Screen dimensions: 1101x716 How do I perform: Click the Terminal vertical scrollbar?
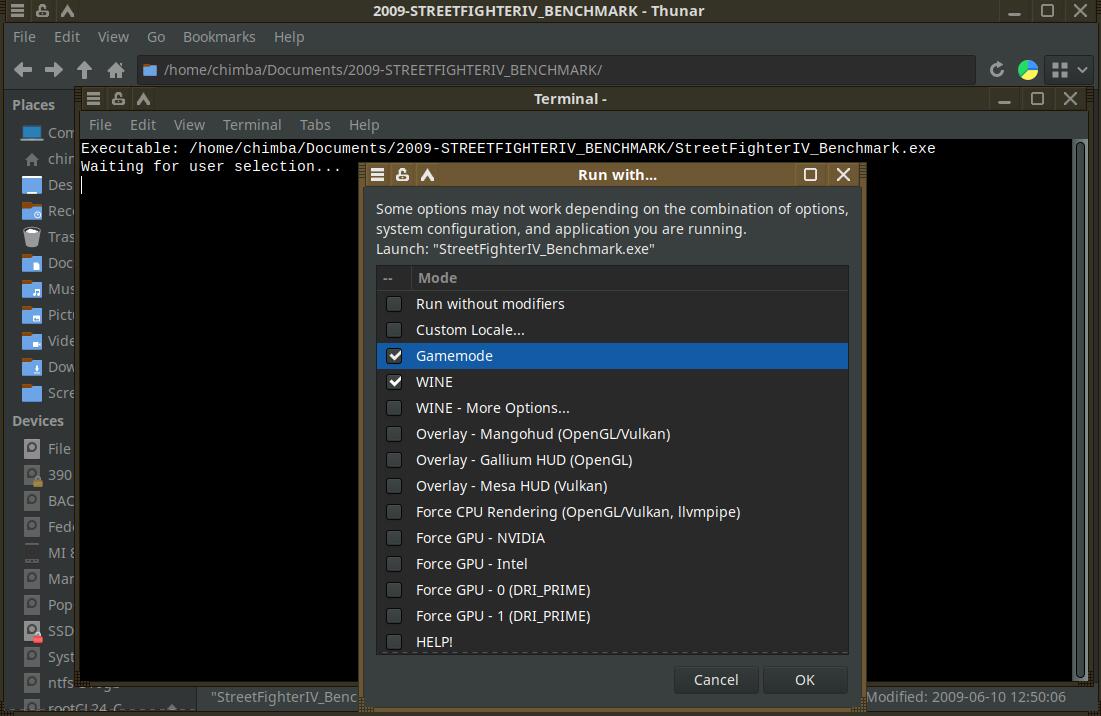tap(1081, 409)
